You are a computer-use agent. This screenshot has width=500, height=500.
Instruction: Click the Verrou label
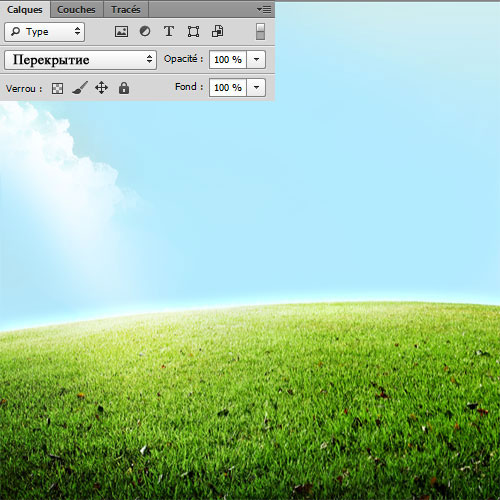point(24,89)
